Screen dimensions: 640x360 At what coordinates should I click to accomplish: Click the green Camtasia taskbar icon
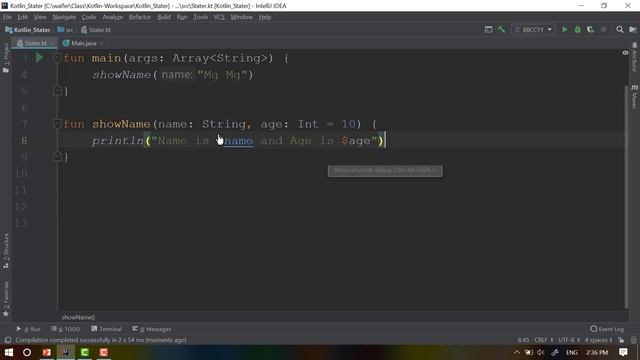tap(84, 352)
